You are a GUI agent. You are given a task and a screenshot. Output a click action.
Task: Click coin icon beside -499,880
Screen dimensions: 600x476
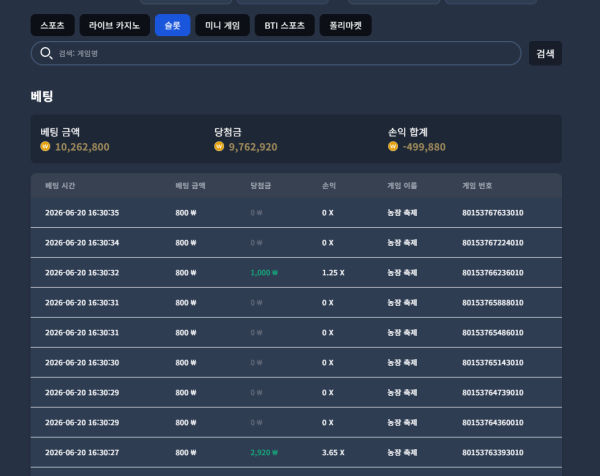(x=393, y=146)
